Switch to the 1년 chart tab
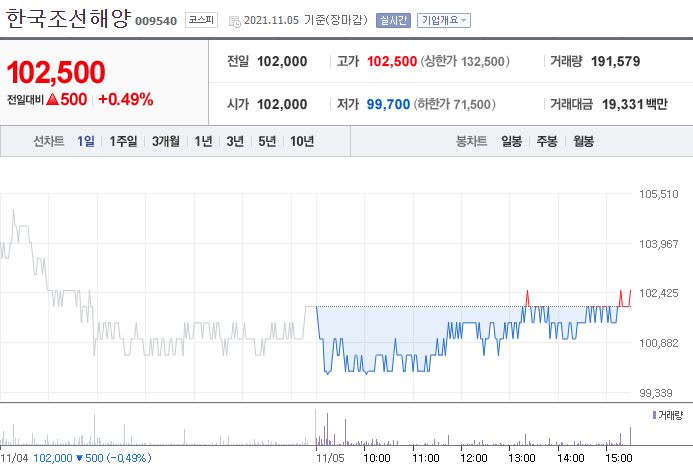Image resolution: width=693 pixels, height=476 pixels. pos(203,141)
